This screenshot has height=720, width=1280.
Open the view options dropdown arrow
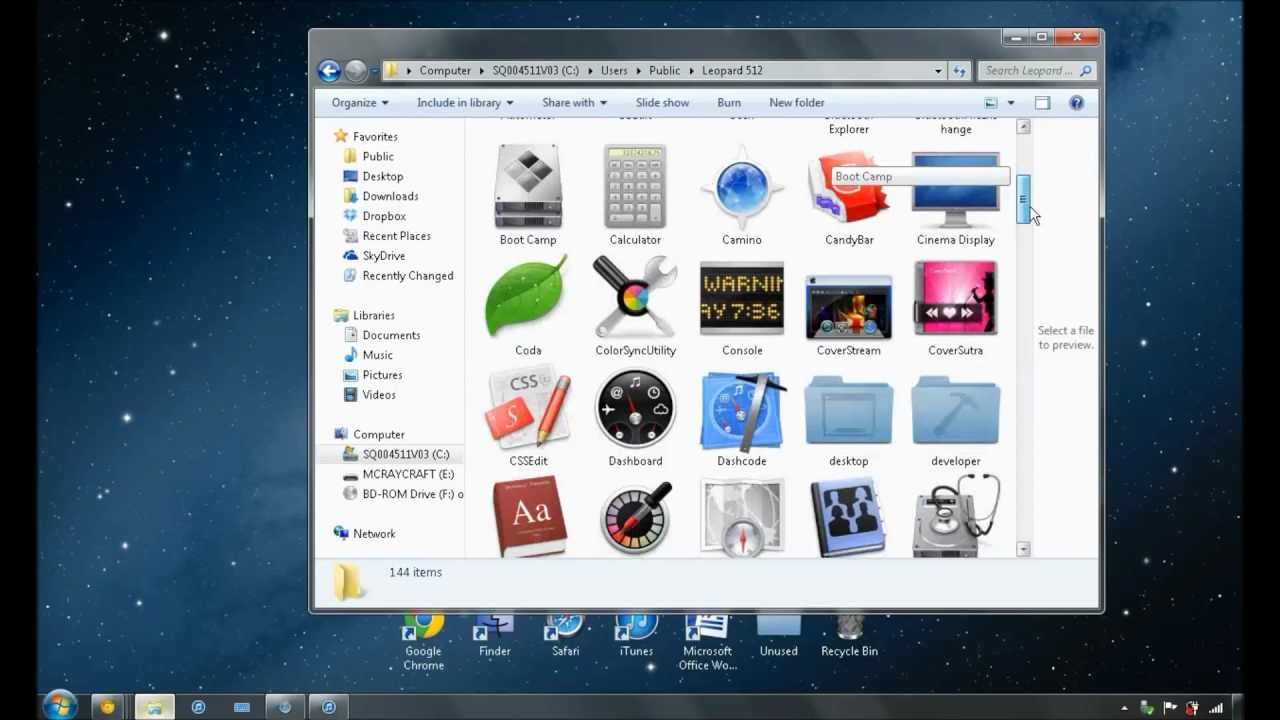(1010, 102)
